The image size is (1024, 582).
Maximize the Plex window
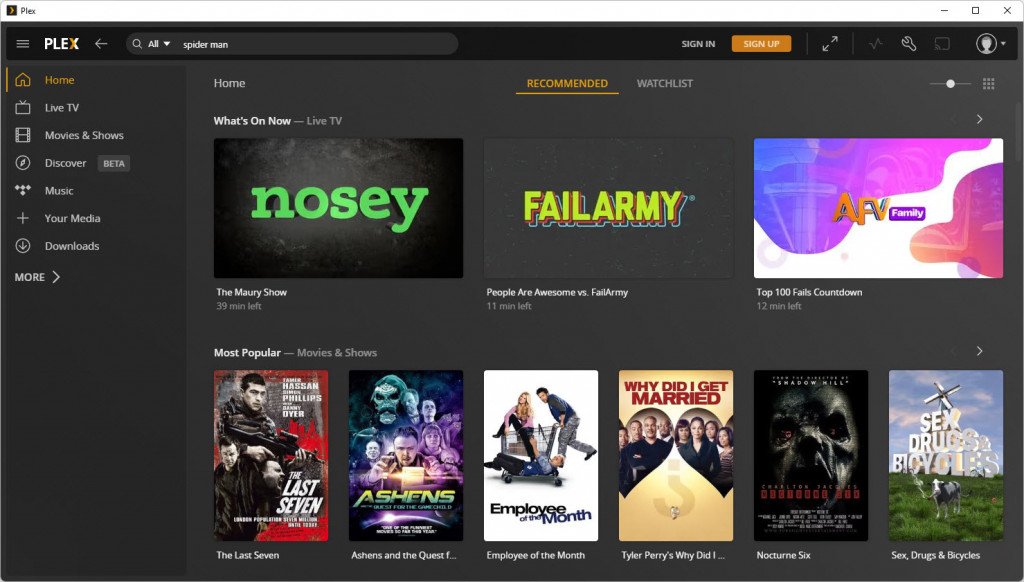975,10
